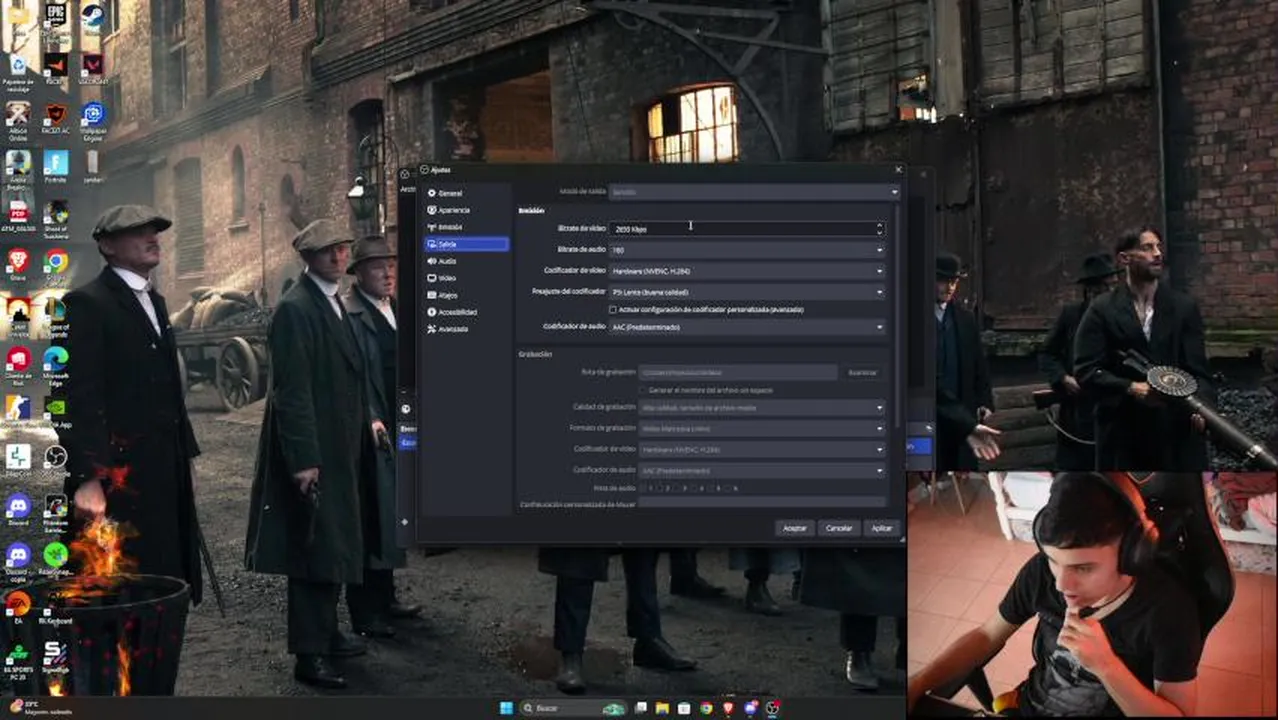Open EA desktop icon
Screen dimensions: 1278x720
[x=18, y=607]
